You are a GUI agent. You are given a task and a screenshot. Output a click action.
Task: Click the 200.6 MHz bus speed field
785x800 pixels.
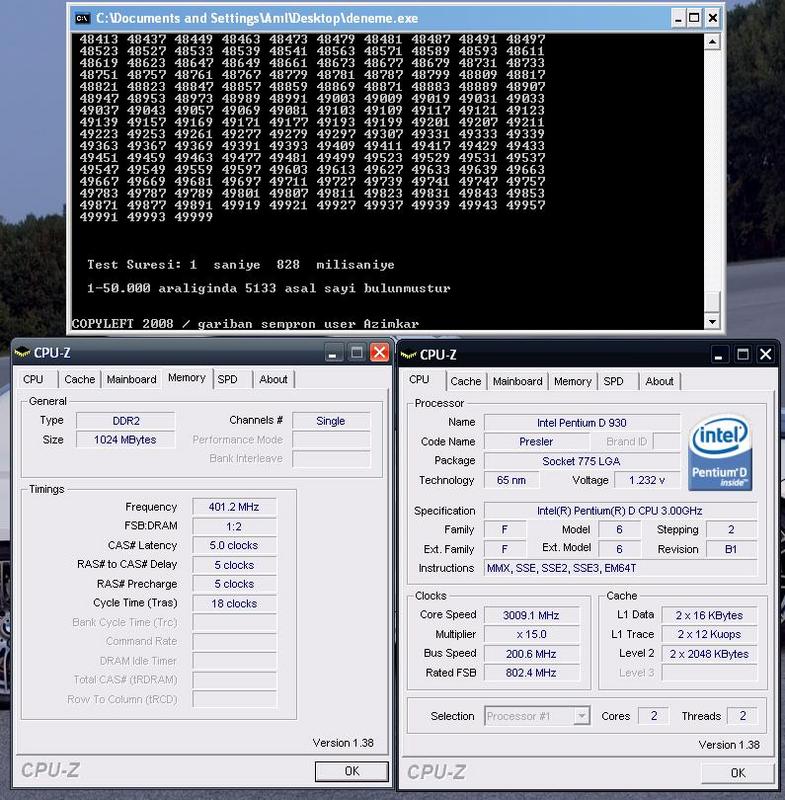pos(531,654)
